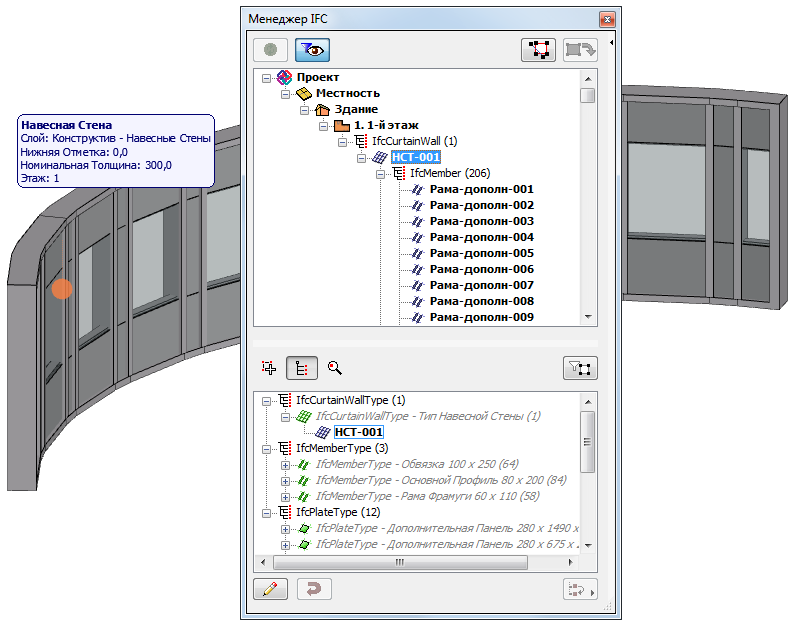Screen dimensions: 791x623
Task: Toggle the tree-view display button
Action: pos(302,368)
